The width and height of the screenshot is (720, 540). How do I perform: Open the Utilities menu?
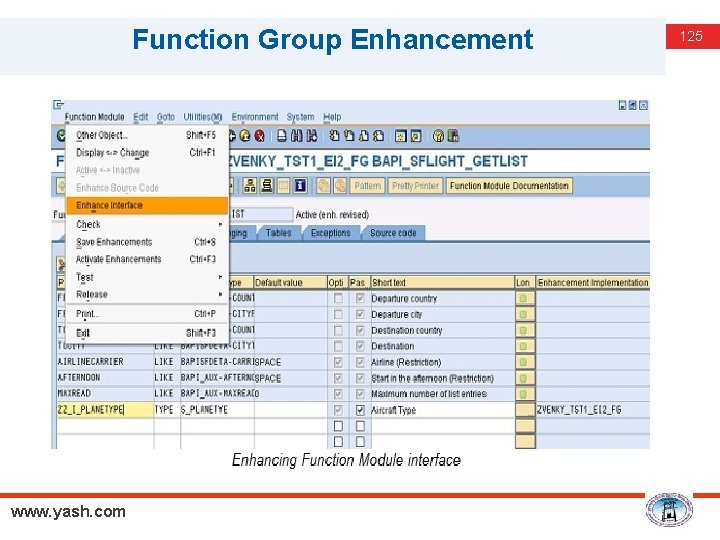point(202,117)
